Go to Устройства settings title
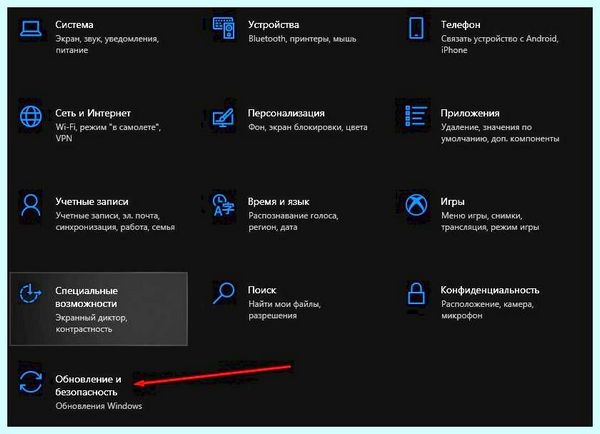The height and width of the screenshot is (434, 600). point(274,24)
